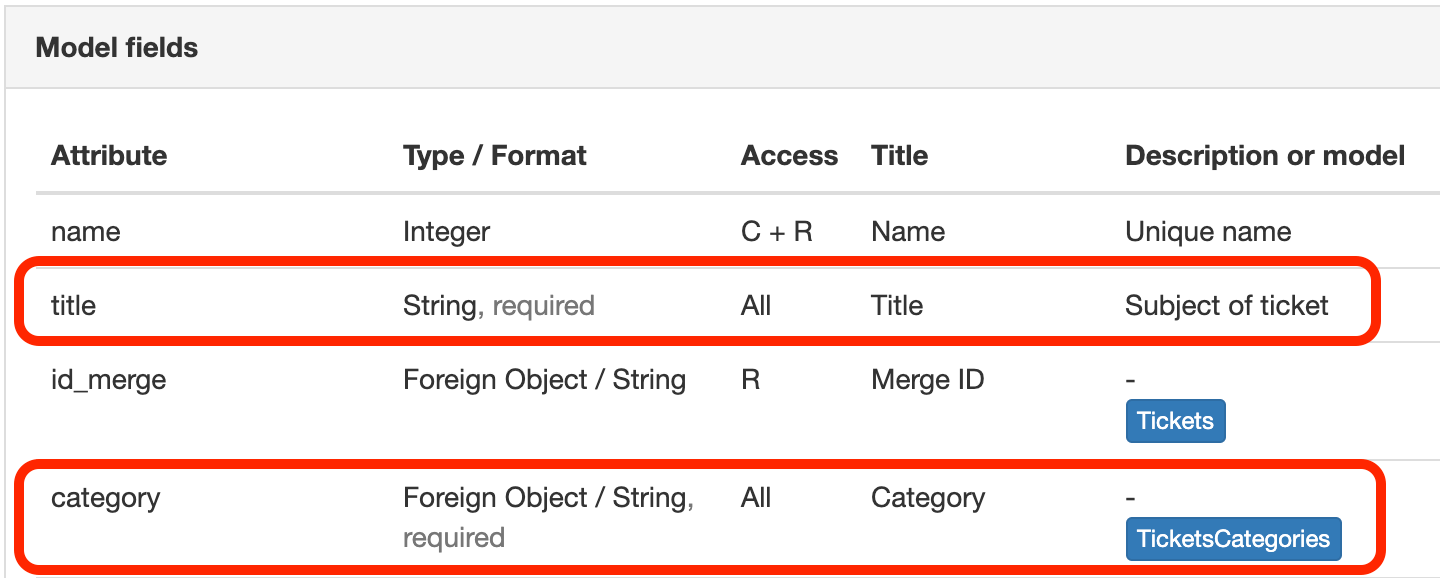
Task: Click the Model fields panel heading
Action: (x=117, y=48)
